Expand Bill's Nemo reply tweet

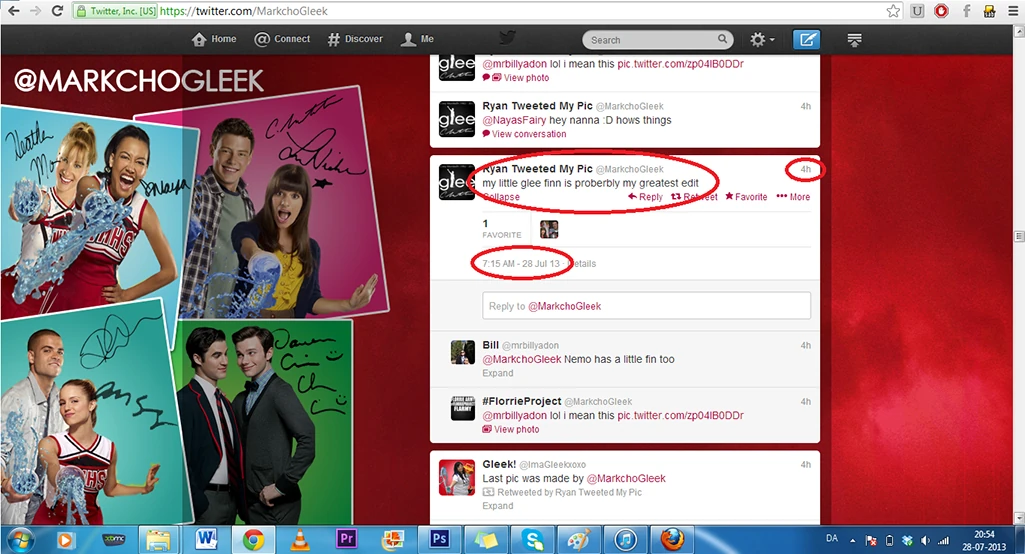pos(497,373)
